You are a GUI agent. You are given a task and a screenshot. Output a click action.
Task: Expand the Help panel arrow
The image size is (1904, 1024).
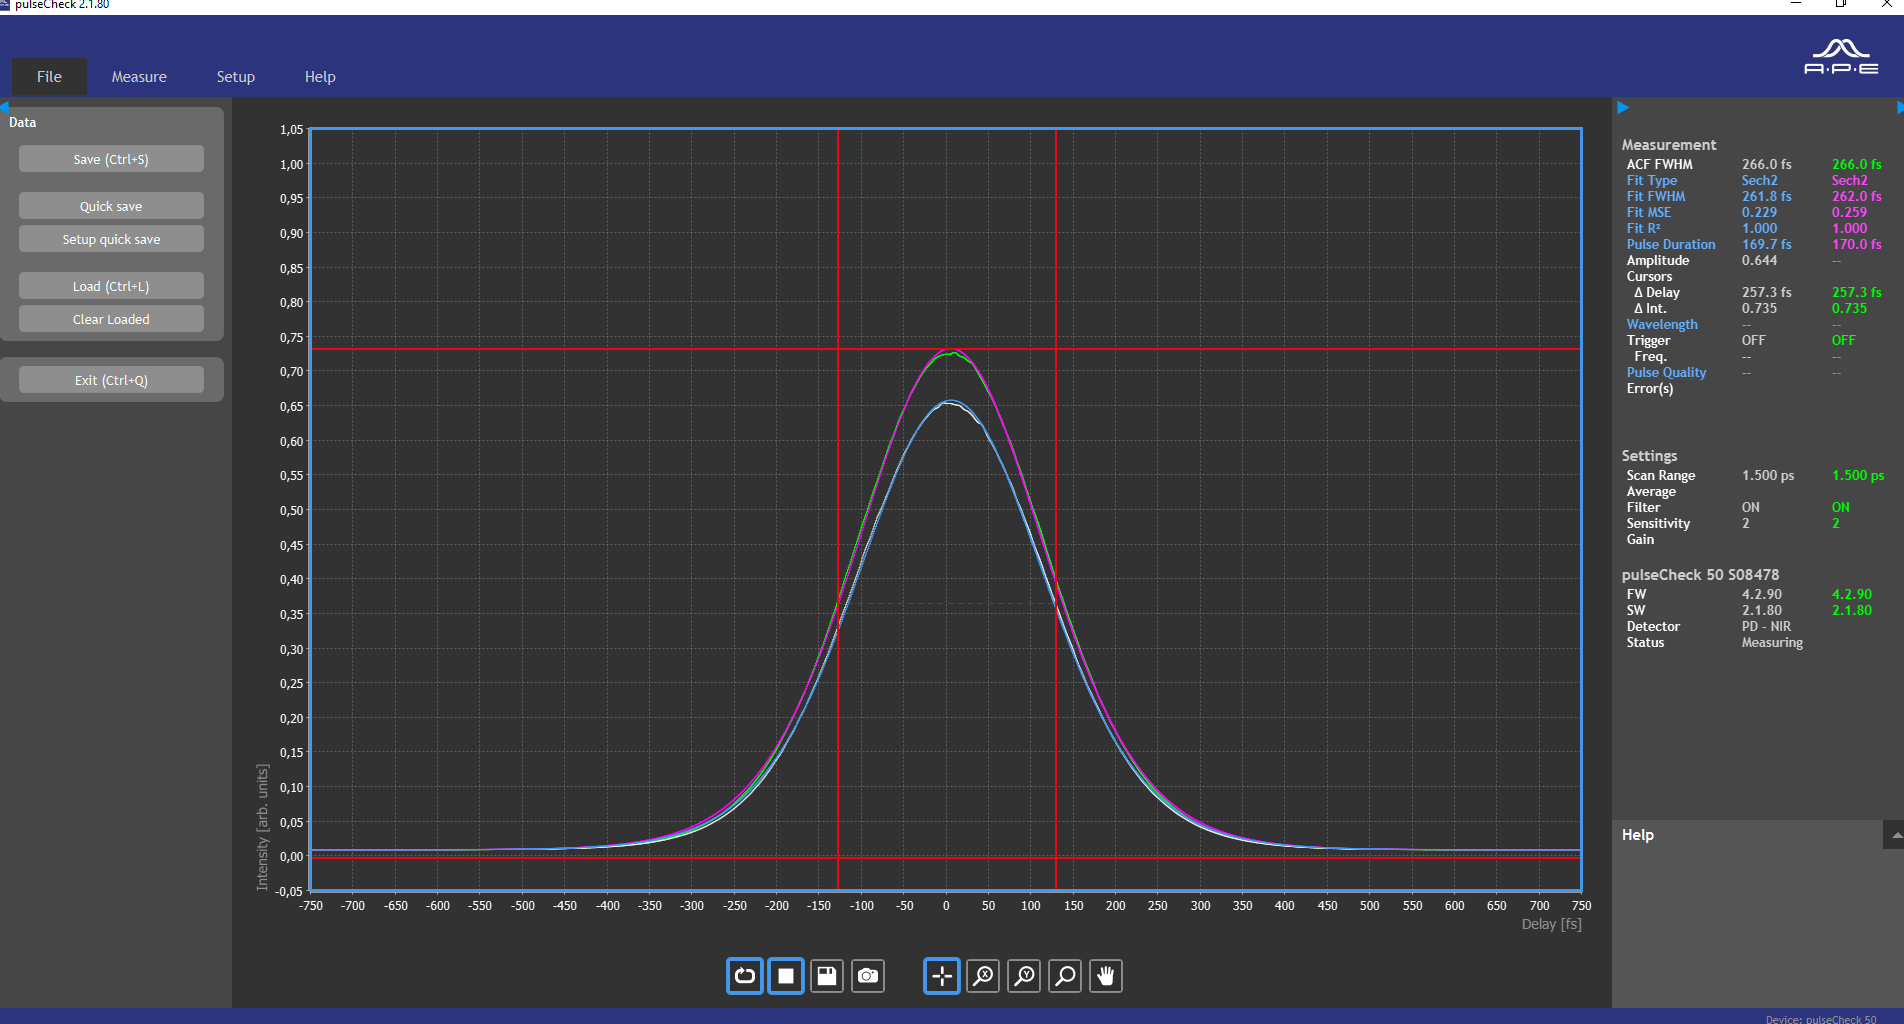(1895, 835)
